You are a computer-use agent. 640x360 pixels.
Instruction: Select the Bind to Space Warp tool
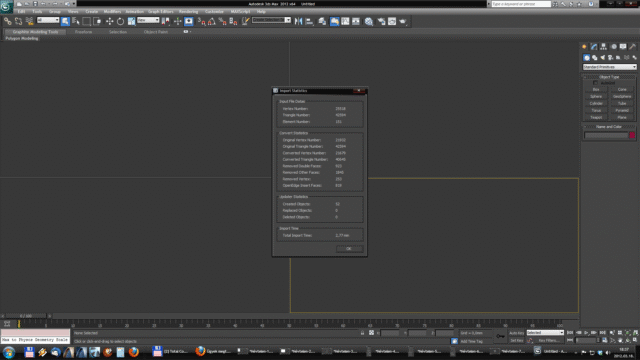pos(29,21)
